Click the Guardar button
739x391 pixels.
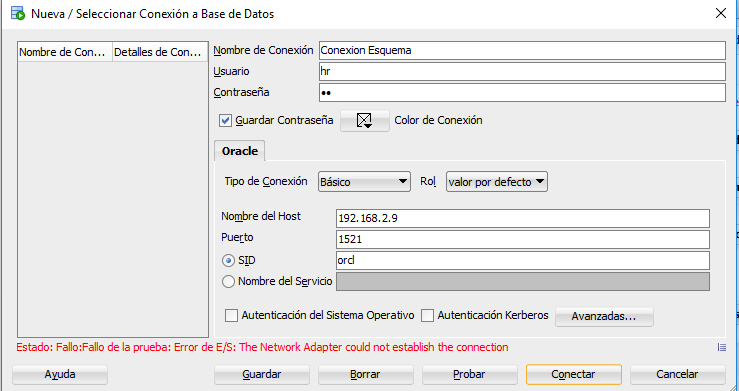[262, 375]
